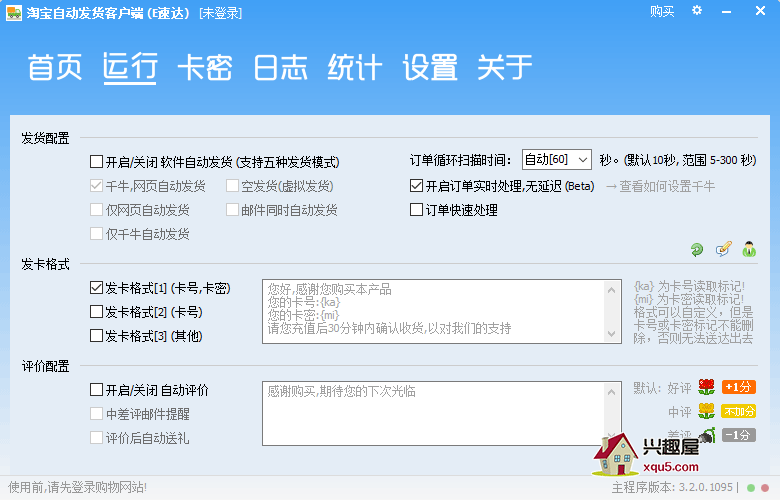Toggle 千牛,网页自动发货 checkbox
This screenshot has width=780, height=500.
97,186
